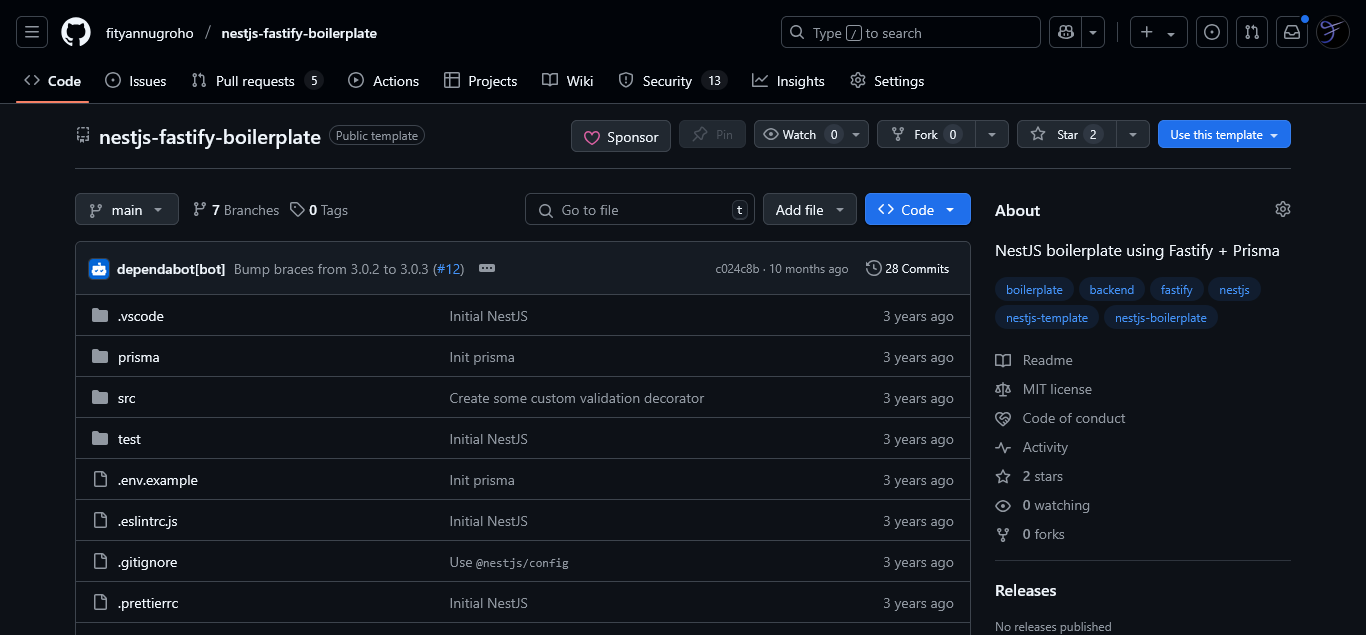The height and width of the screenshot is (635, 1366).
Task: Edit repository details gear icon
Action: [1283, 209]
